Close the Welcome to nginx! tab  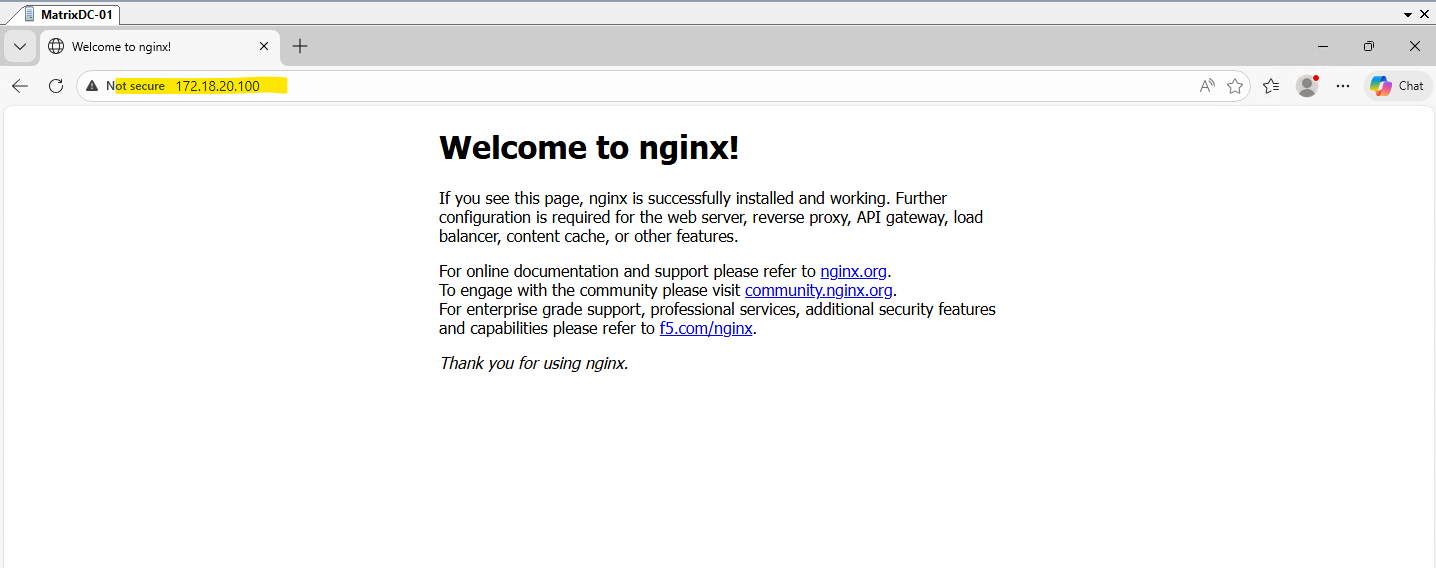[264, 46]
